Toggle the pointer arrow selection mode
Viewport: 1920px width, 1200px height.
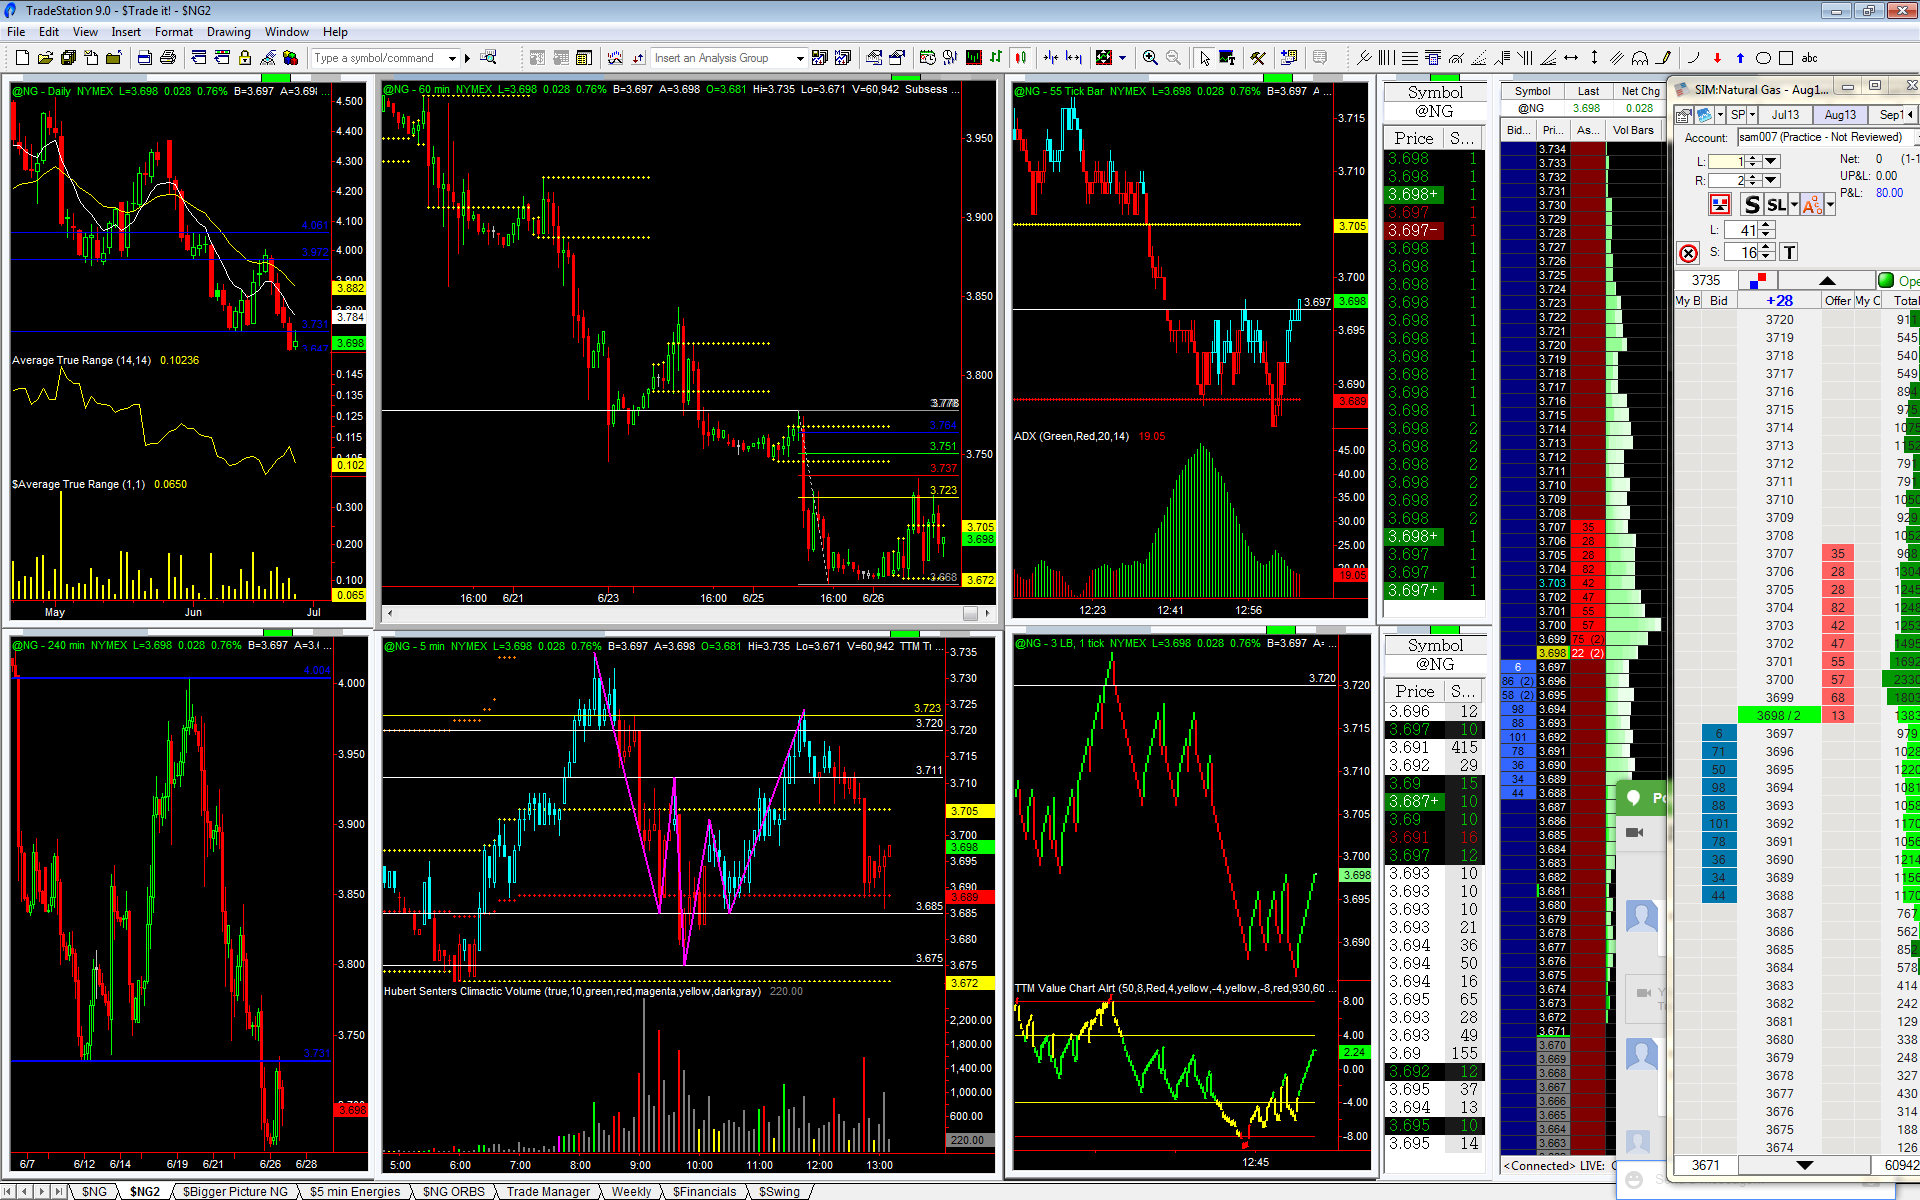(x=1204, y=58)
